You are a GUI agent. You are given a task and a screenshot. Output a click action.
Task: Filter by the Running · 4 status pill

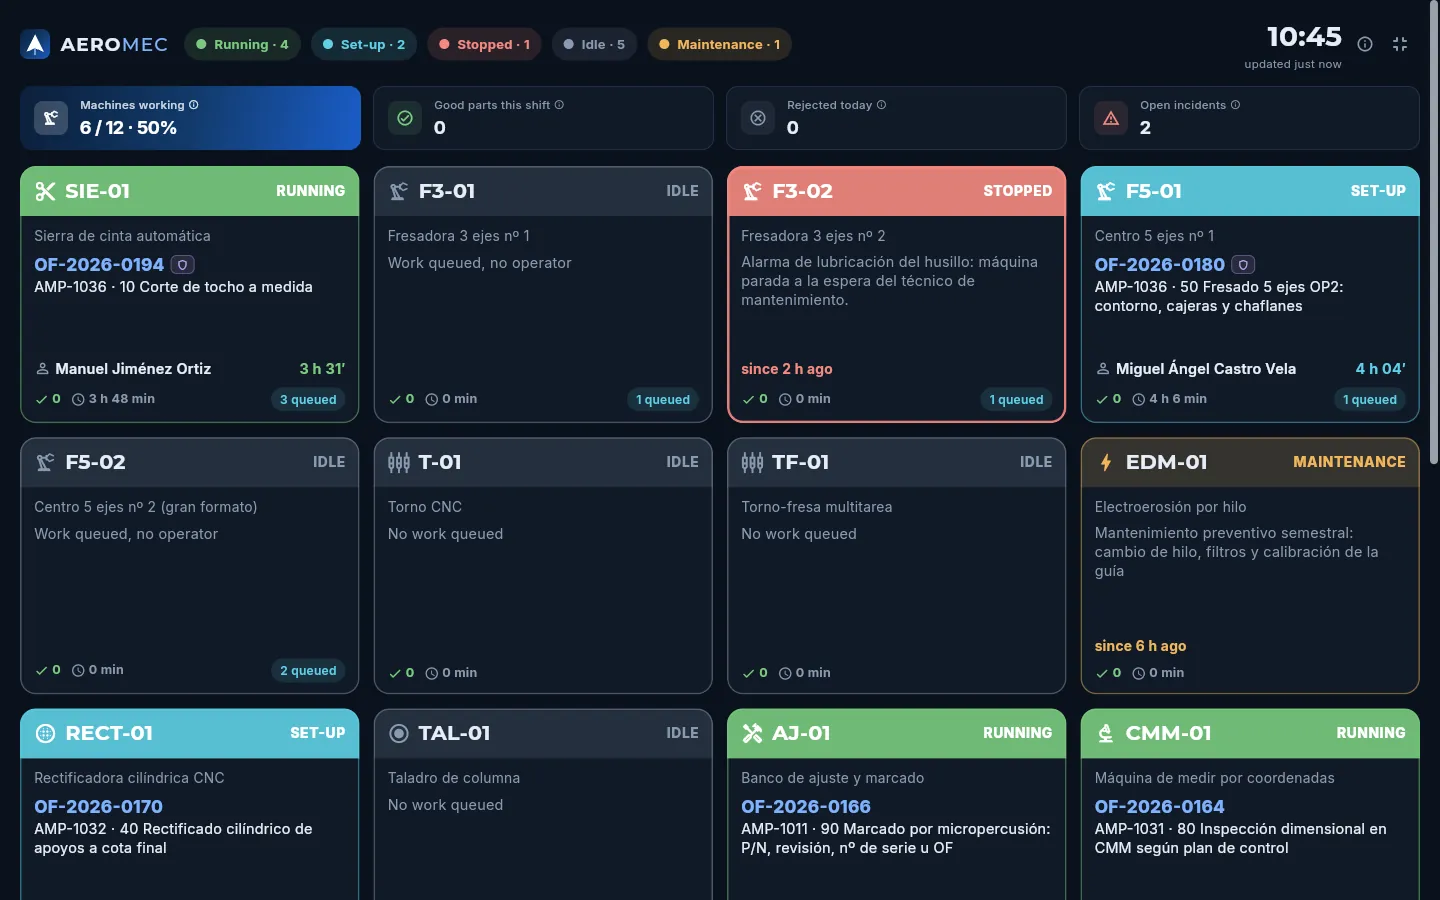(242, 44)
